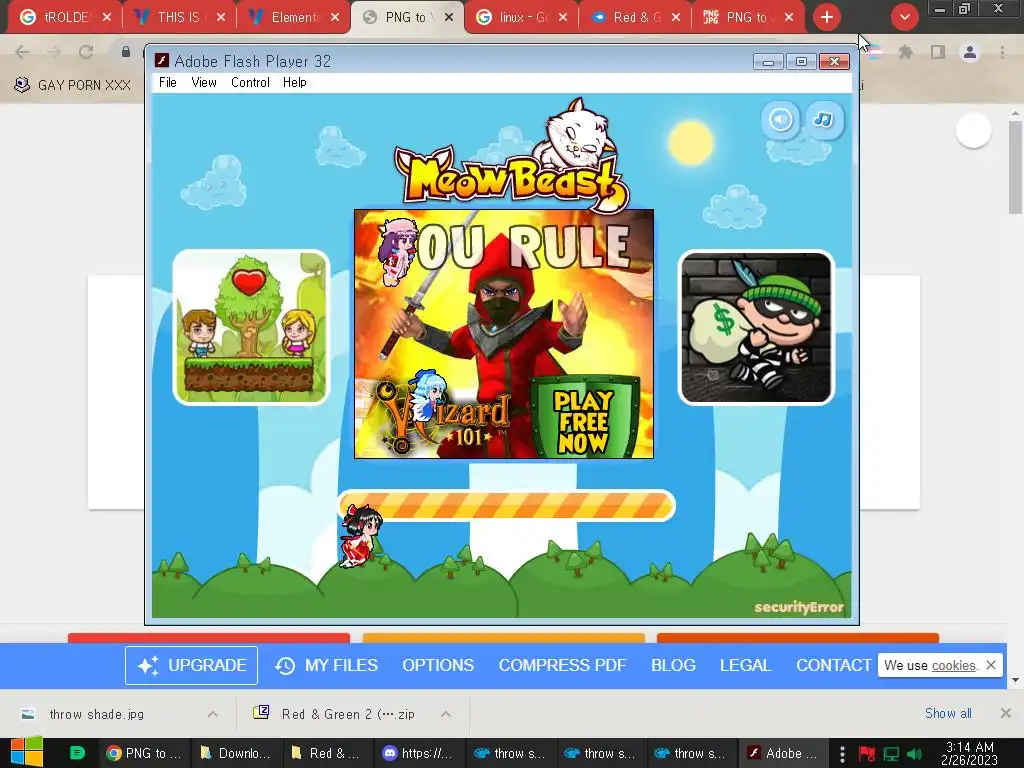The width and height of the screenshot is (1024, 768).
Task: Open the Chrome PNG to taskbar item
Action: [144, 753]
